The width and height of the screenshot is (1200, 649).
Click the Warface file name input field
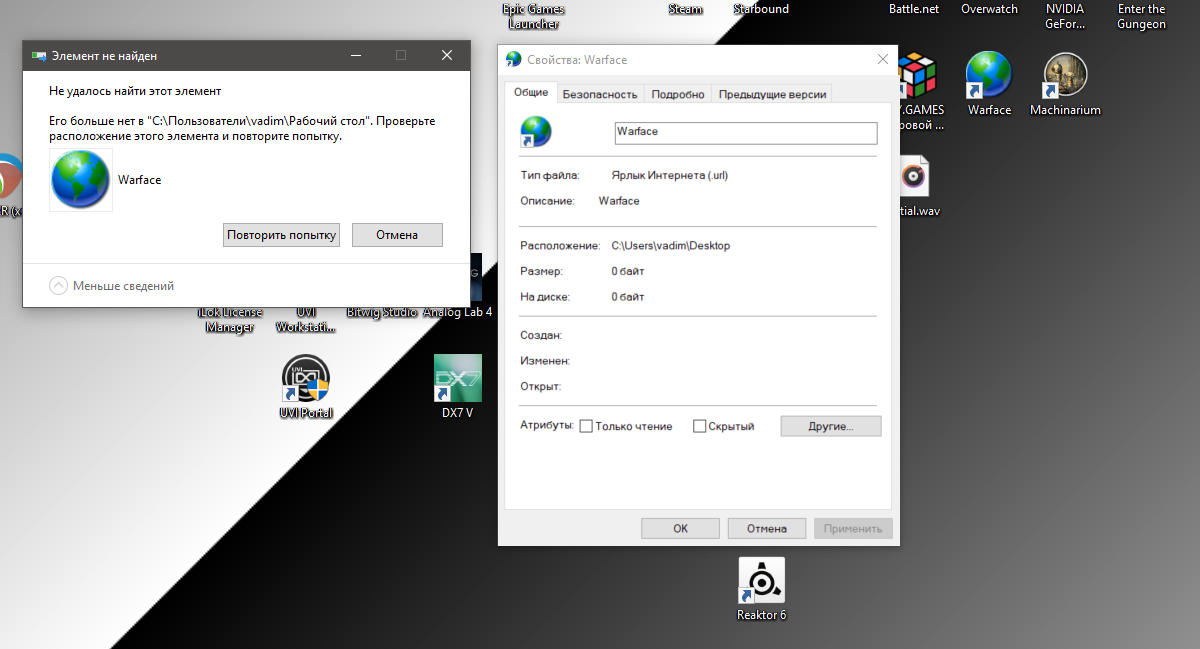[x=745, y=132]
